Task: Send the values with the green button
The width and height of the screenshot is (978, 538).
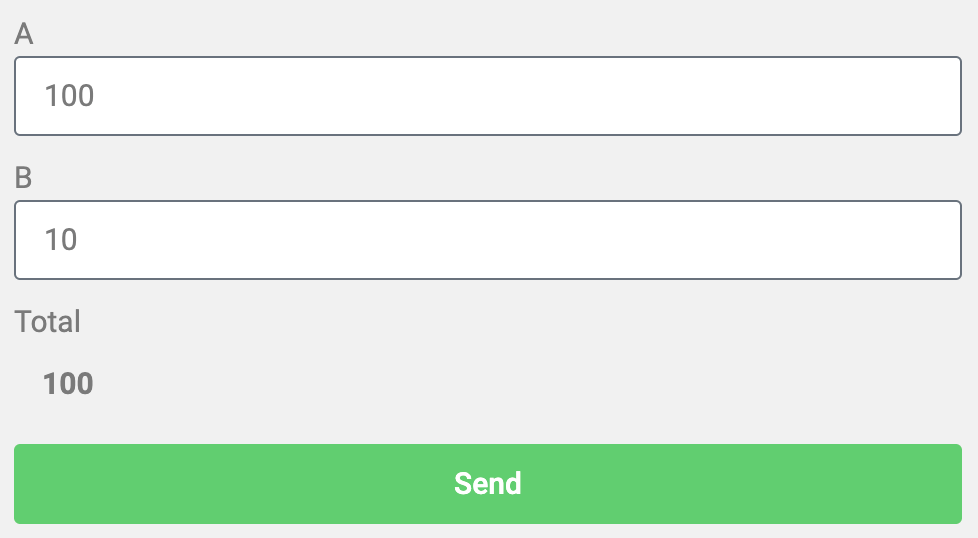Action: point(488,484)
